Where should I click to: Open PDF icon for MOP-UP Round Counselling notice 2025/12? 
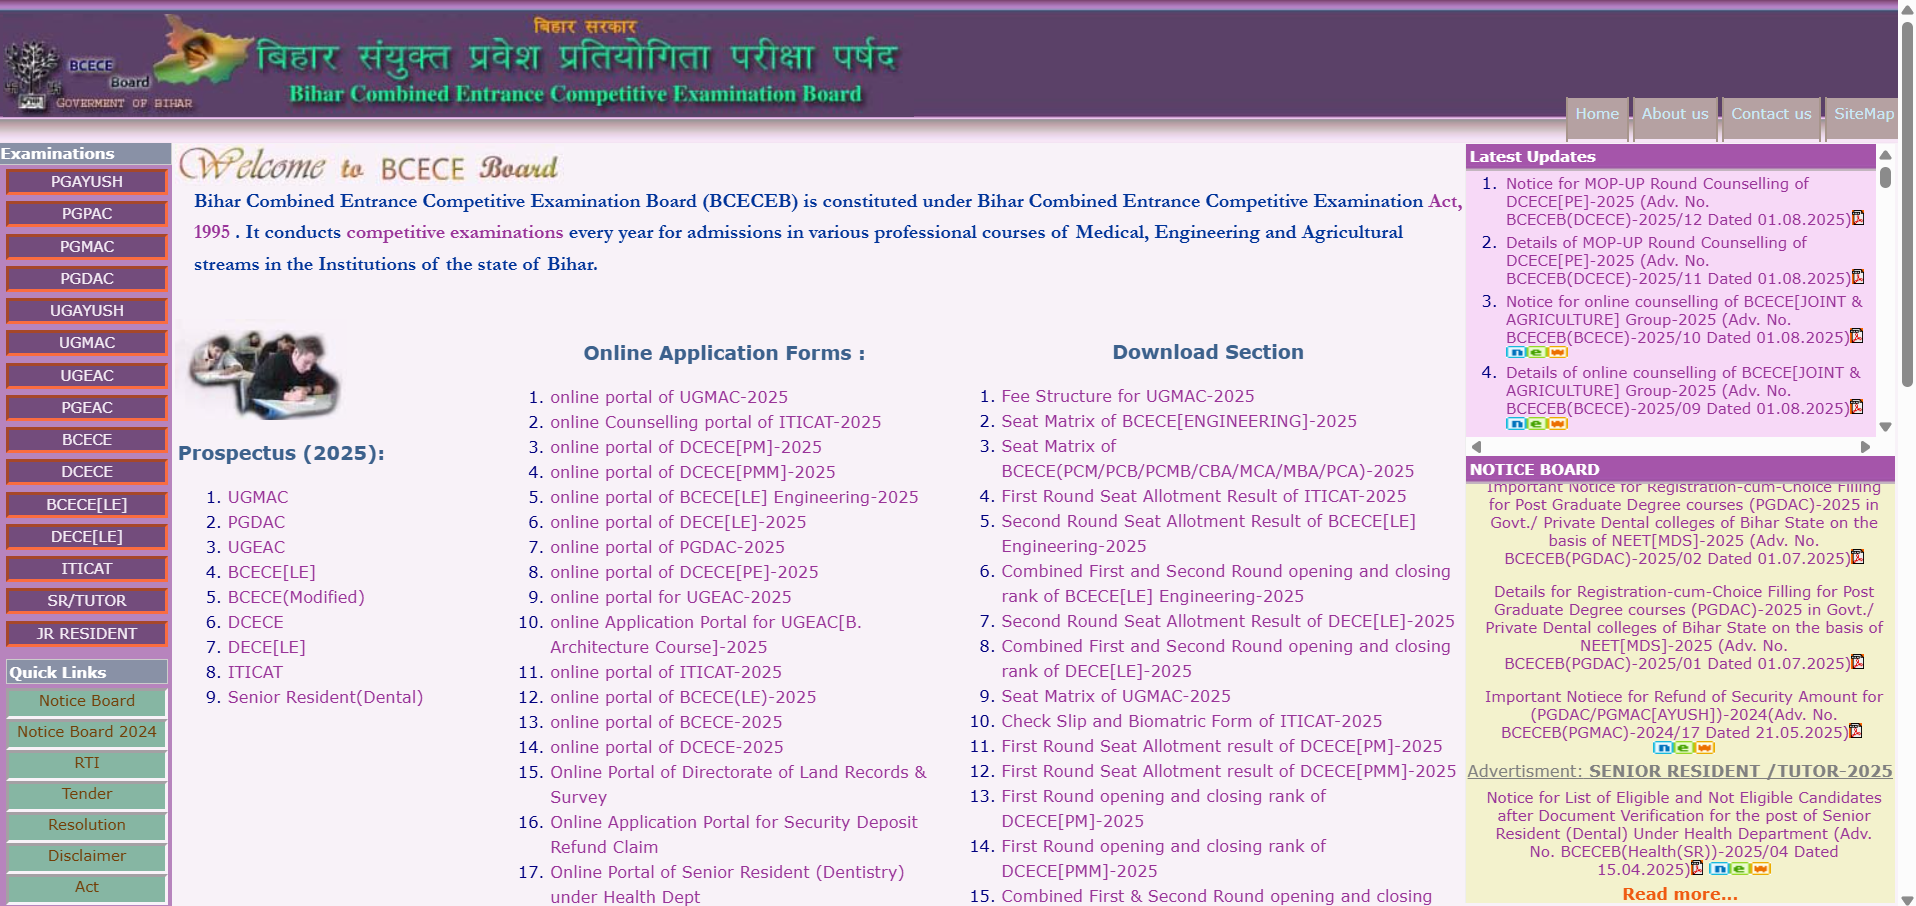[x=1858, y=218]
